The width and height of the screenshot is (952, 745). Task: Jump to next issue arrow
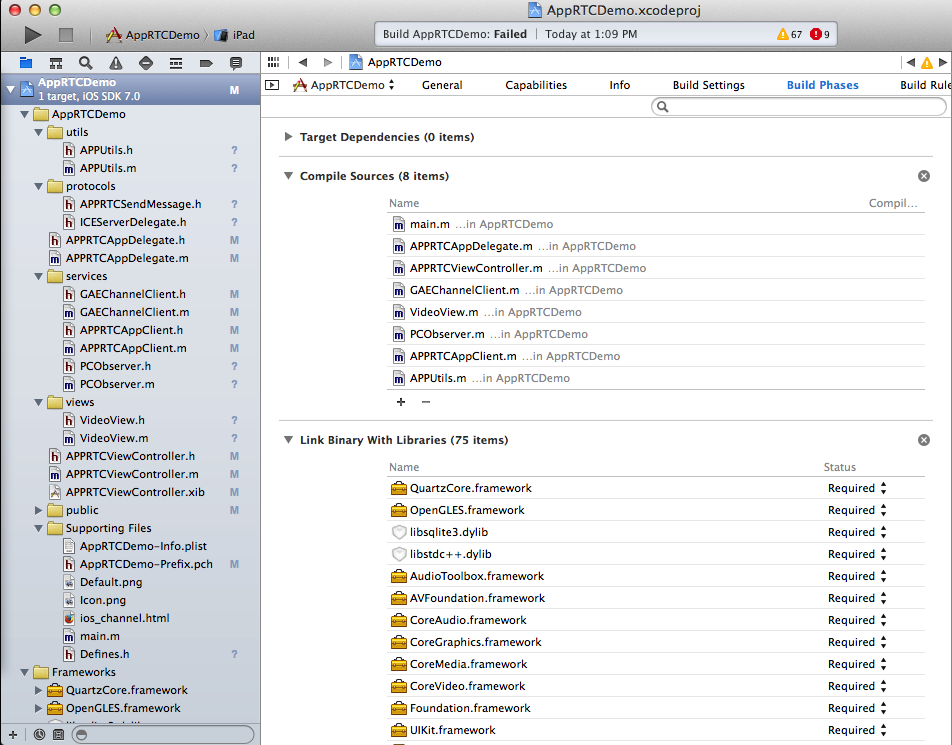[942, 62]
